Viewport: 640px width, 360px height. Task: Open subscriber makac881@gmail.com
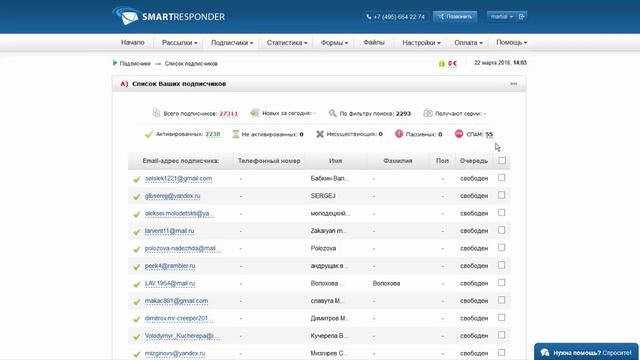(176, 301)
